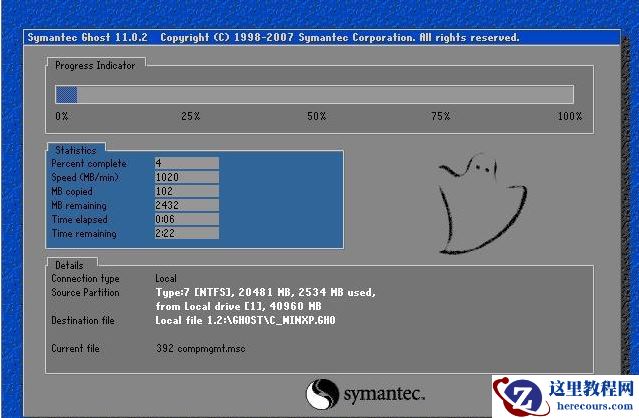Click the 100% mark under the progress bar
The image size is (639, 418).
[570, 116]
